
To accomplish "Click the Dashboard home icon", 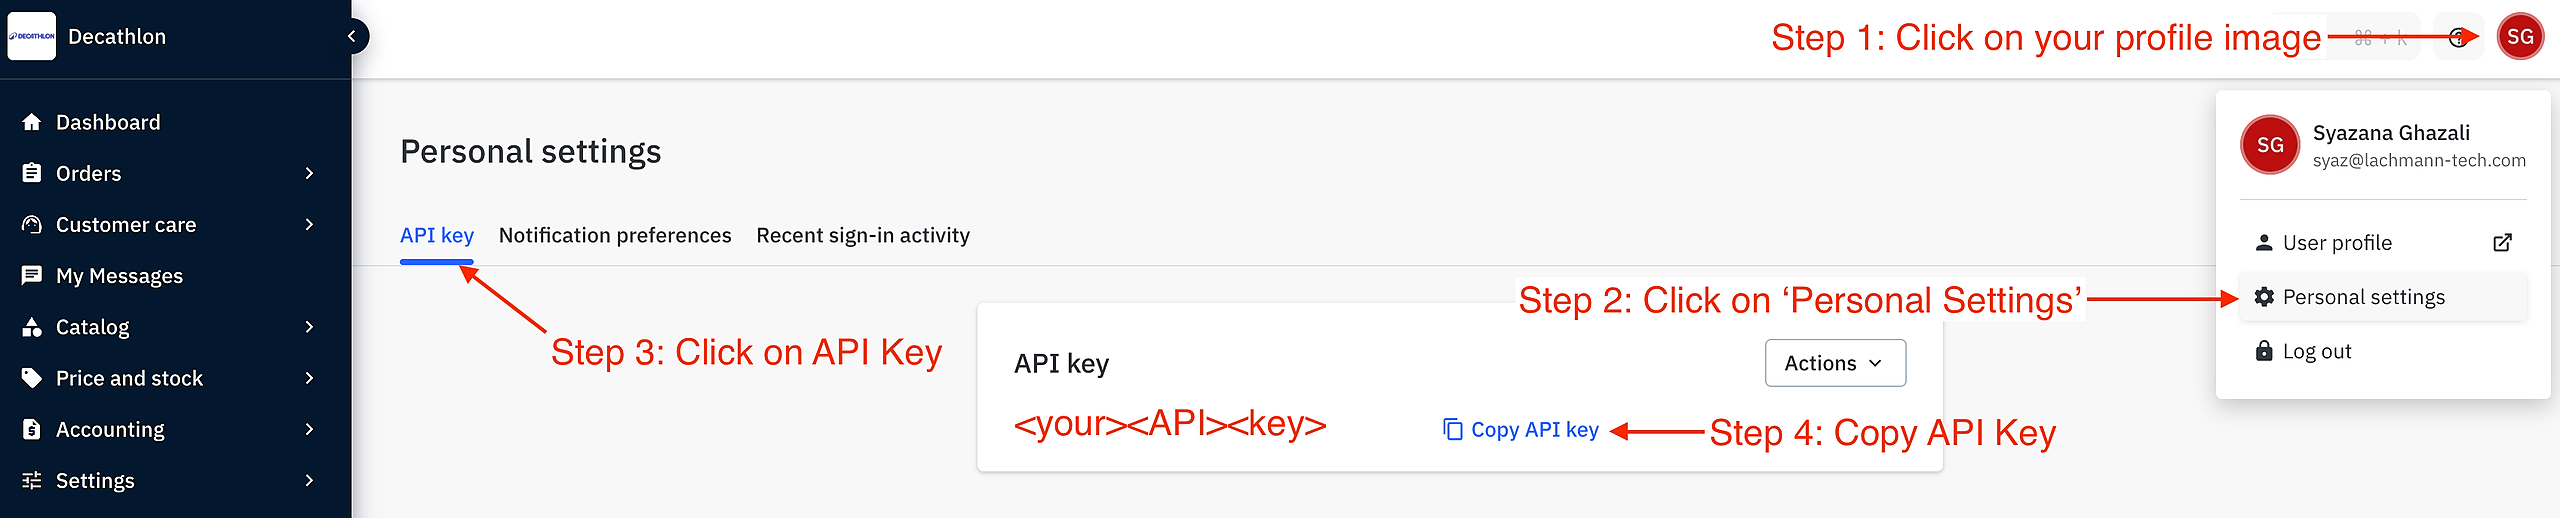I will 32,122.
